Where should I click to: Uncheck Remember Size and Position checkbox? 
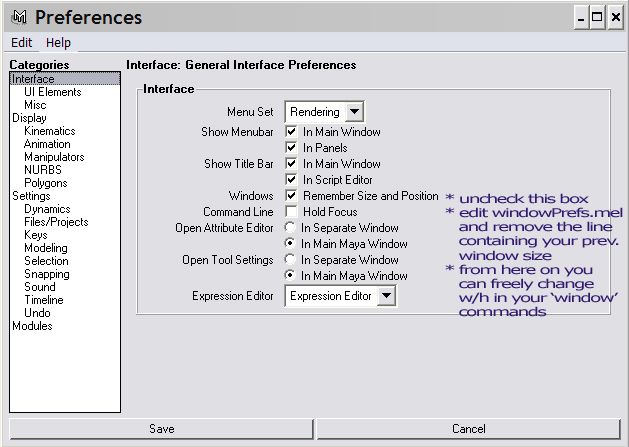291,196
